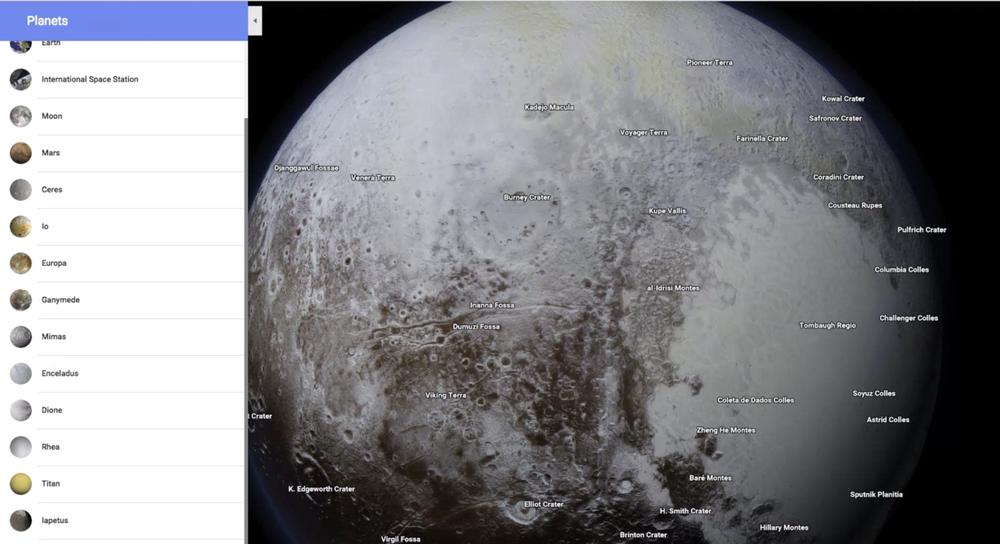Viewport: 1000px width, 544px height.
Task: Click the Sputnik Planitia label
Action: click(x=876, y=494)
